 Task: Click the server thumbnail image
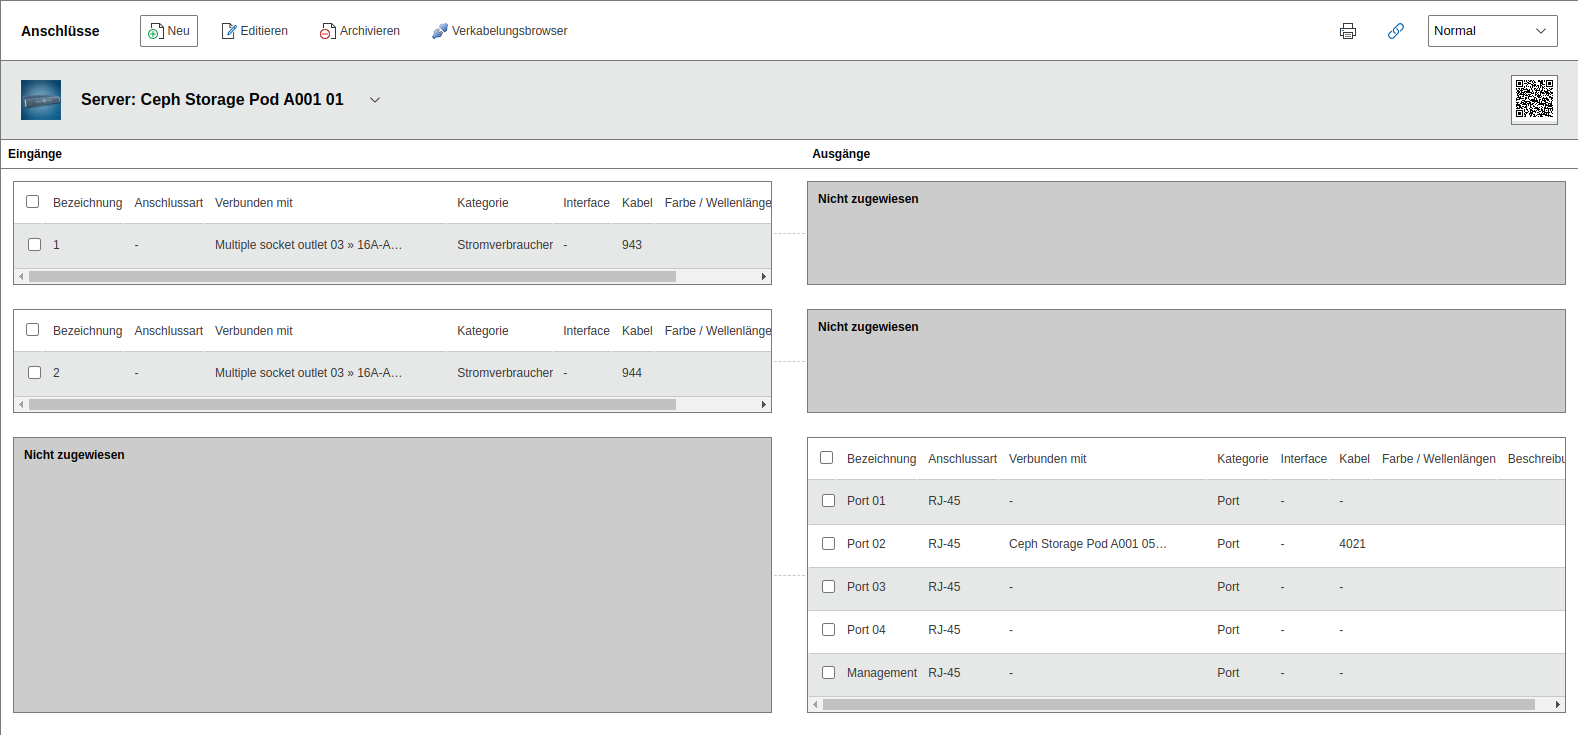(x=41, y=100)
